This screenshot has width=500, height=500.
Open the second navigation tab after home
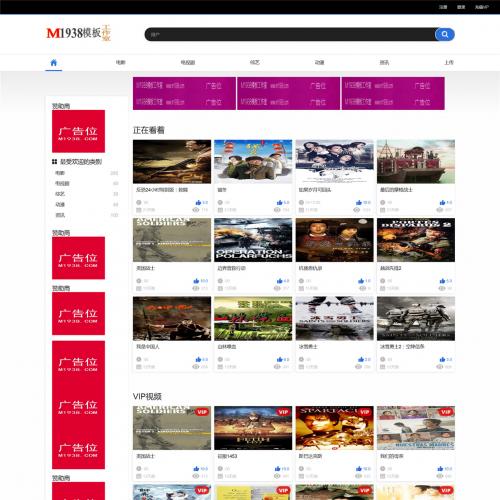pyautogui.click(x=188, y=62)
